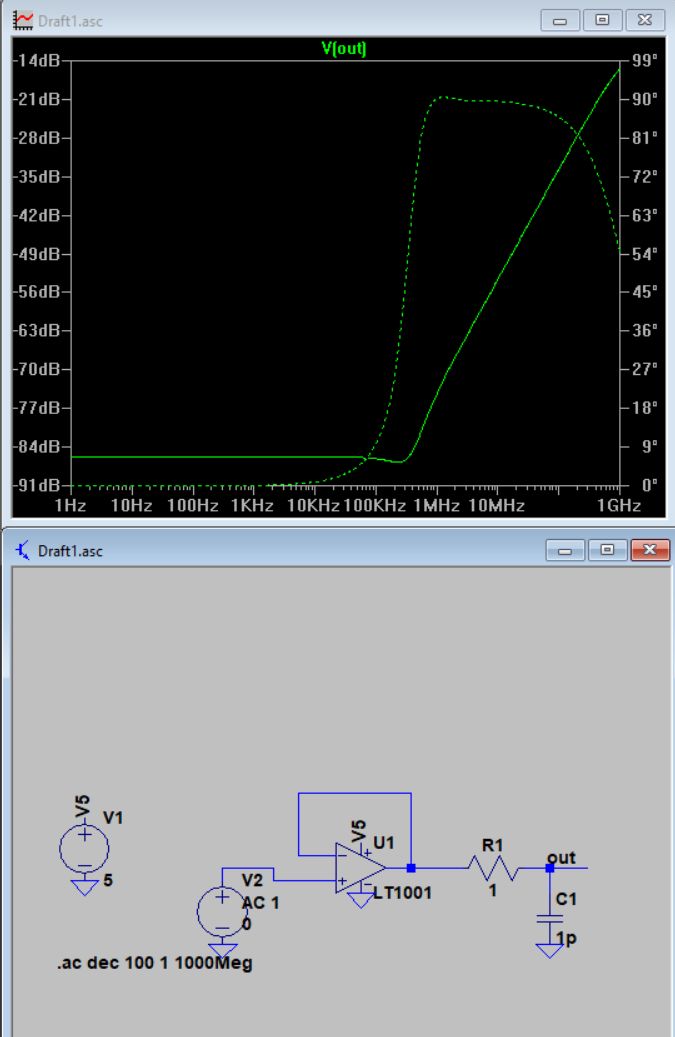Image resolution: width=675 pixels, height=1037 pixels.
Task: Click the ground symbol under capacitor C1
Action: [x=549, y=951]
